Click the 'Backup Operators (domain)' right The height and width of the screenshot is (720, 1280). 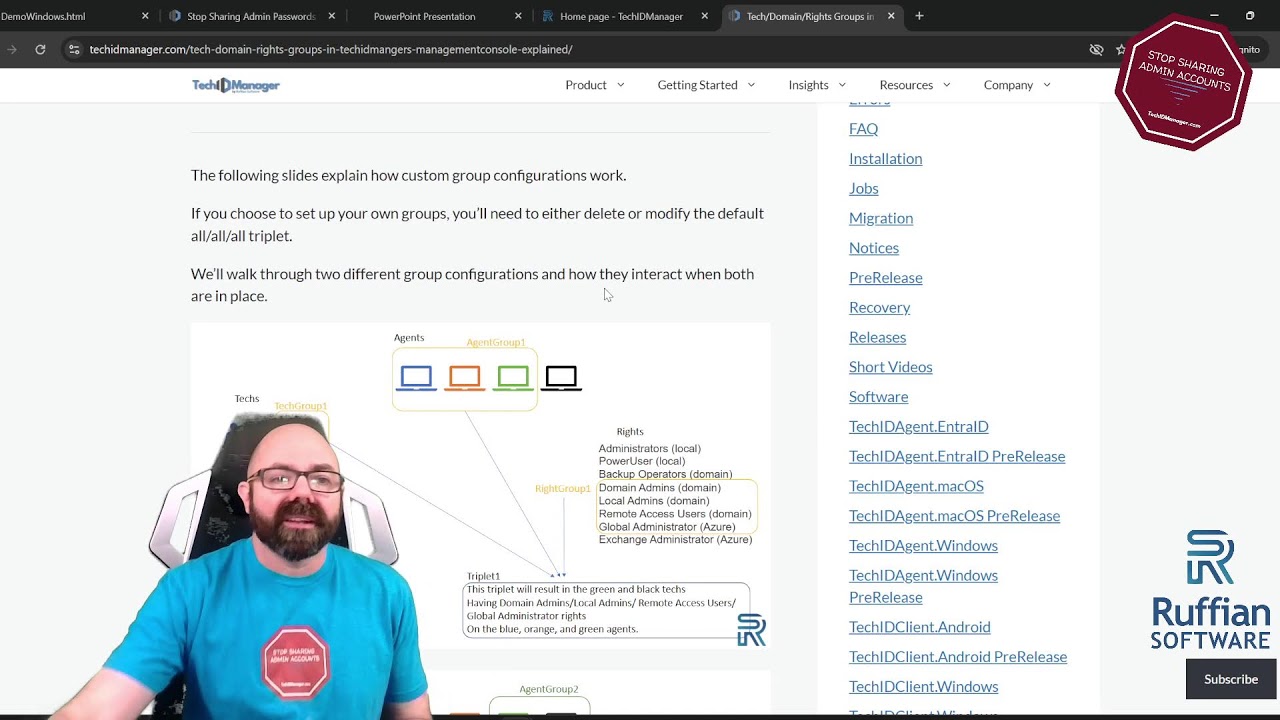tap(665, 475)
